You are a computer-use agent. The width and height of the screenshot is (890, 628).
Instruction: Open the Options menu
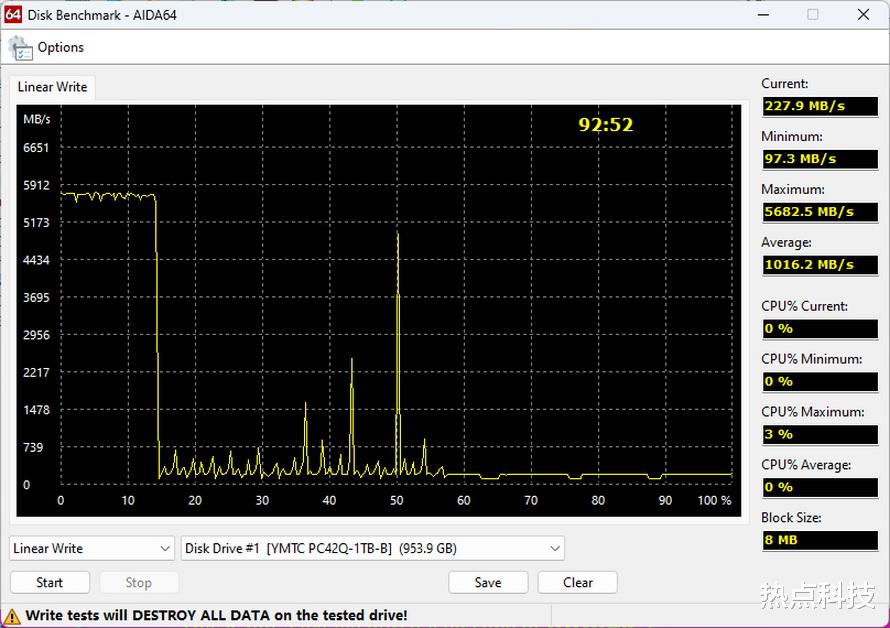tap(60, 47)
